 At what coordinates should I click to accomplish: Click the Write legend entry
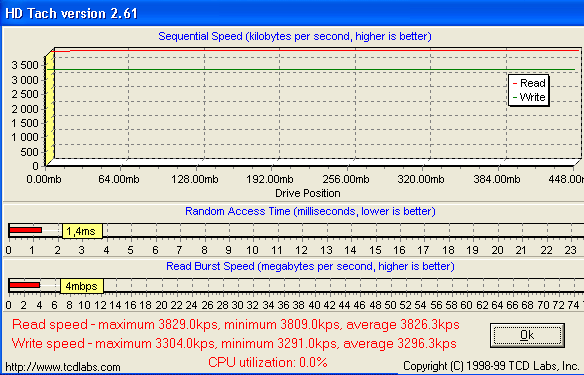coord(529,97)
